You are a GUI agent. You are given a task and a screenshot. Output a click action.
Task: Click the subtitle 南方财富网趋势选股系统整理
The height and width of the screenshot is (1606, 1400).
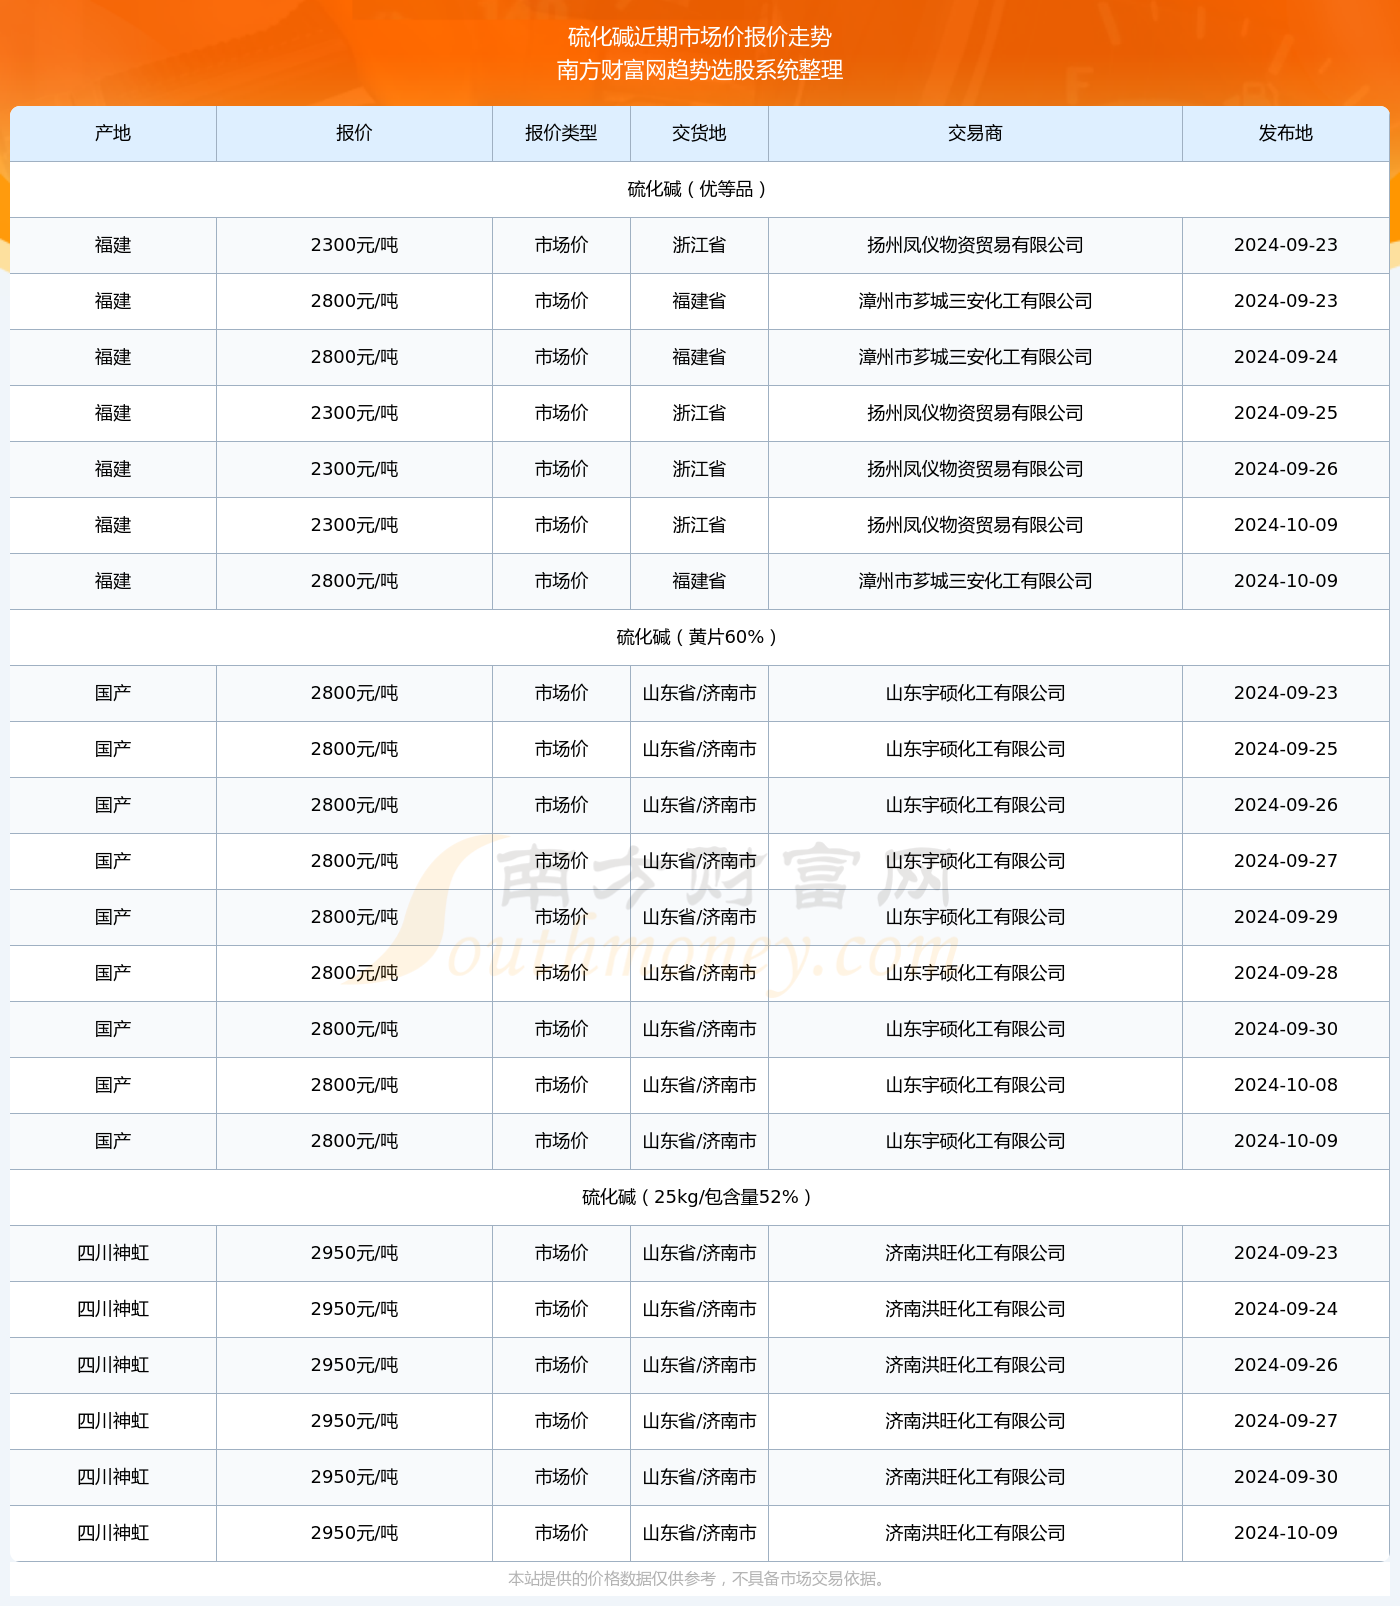tap(700, 70)
